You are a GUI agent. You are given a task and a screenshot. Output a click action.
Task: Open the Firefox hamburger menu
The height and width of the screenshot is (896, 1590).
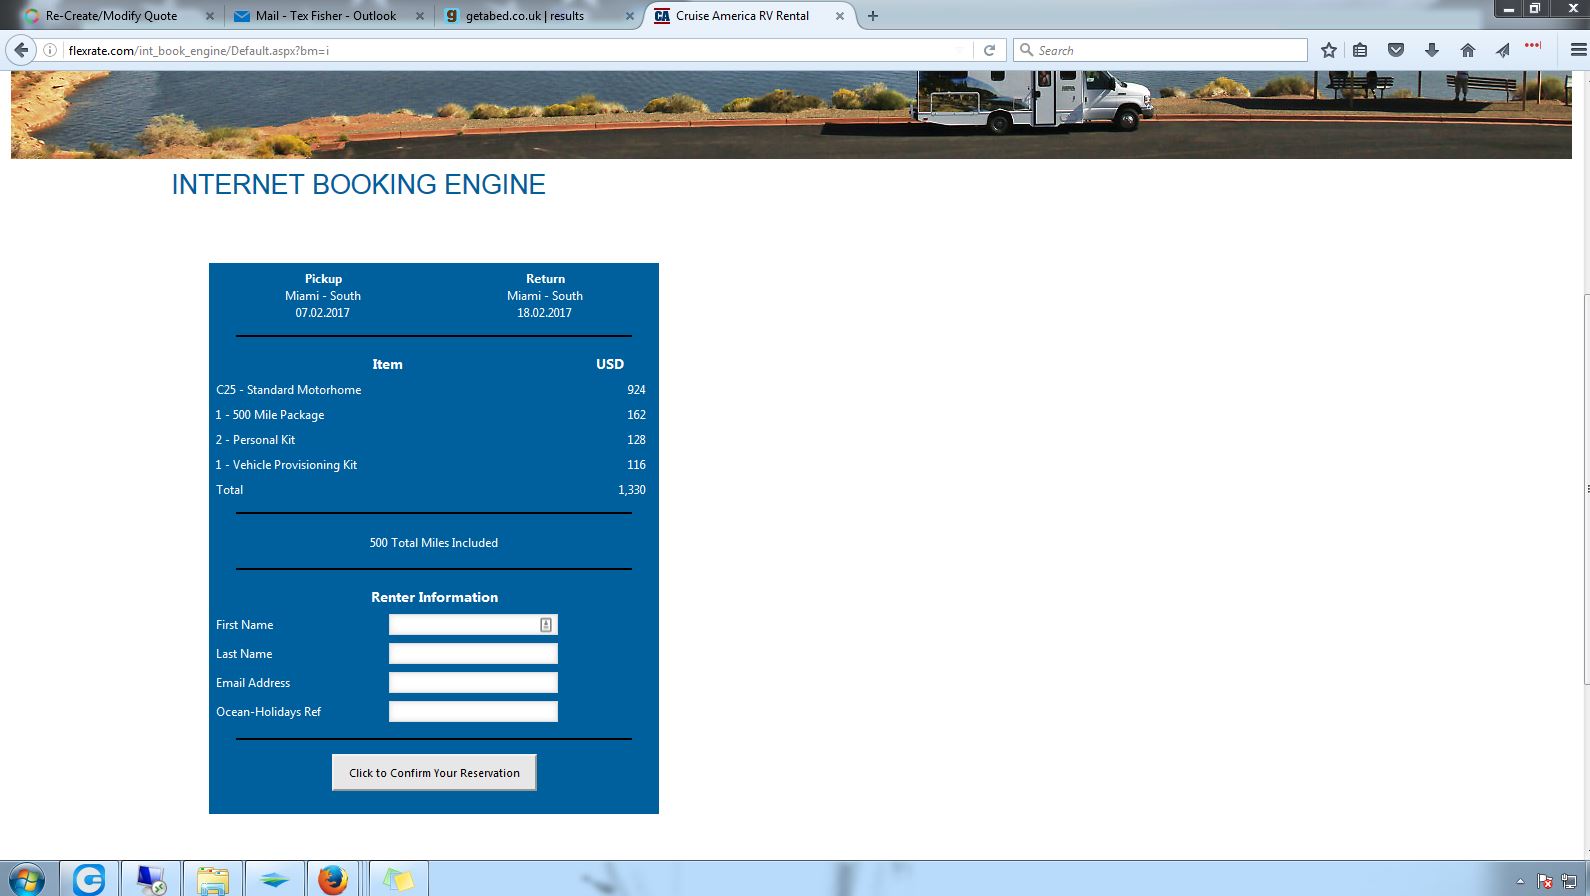tap(1578, 50)
